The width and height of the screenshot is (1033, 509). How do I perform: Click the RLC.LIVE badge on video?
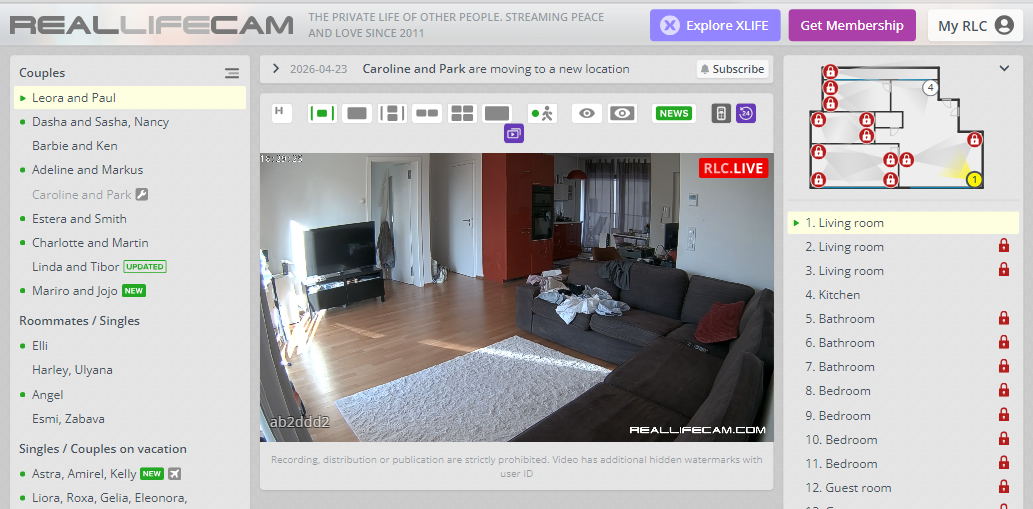733,168
